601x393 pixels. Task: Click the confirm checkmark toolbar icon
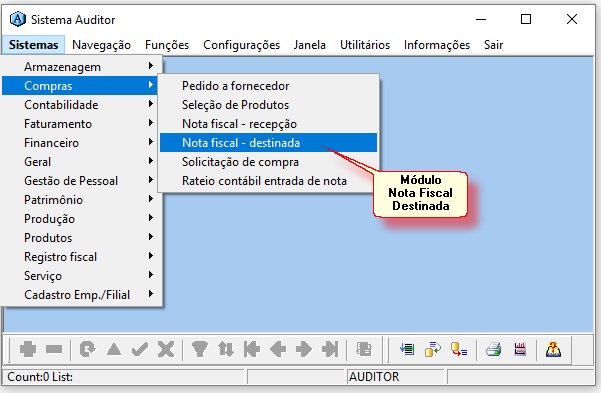point(140,349)
